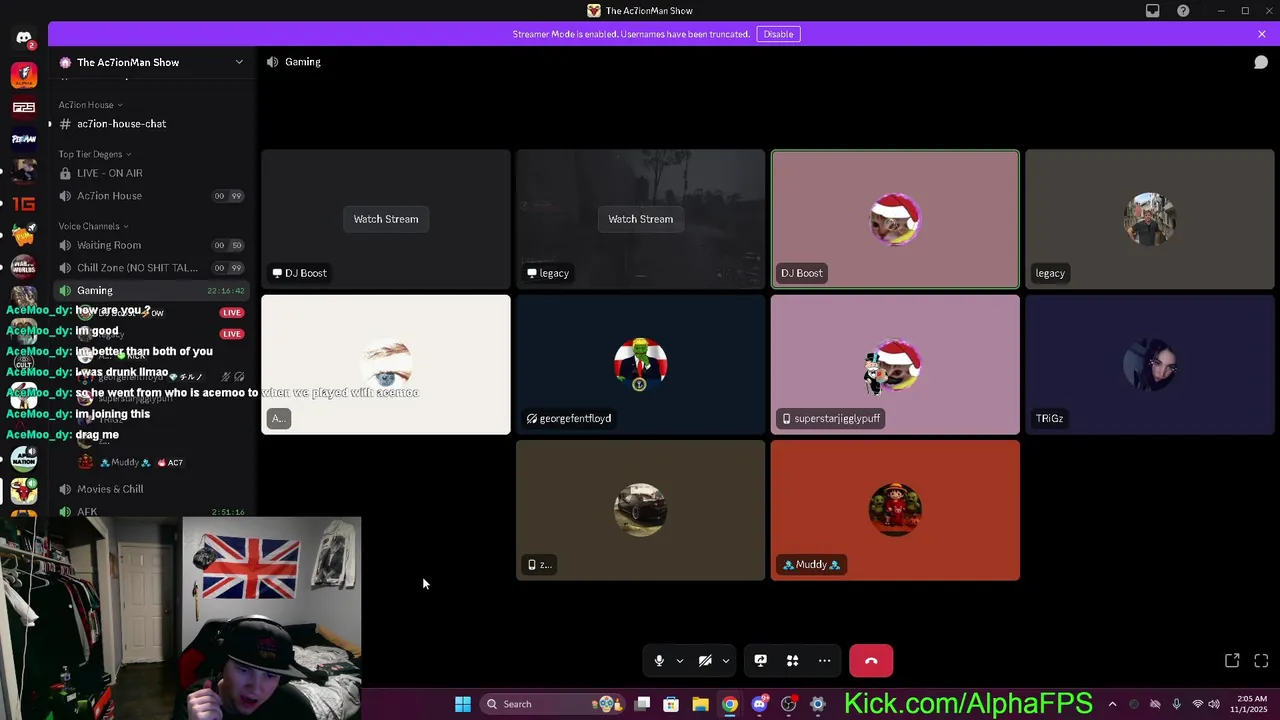This screenshot has height=720, width=1280.
Task: Select the LIVE - ON AIR channel
Action: click(x=150, y=173)
